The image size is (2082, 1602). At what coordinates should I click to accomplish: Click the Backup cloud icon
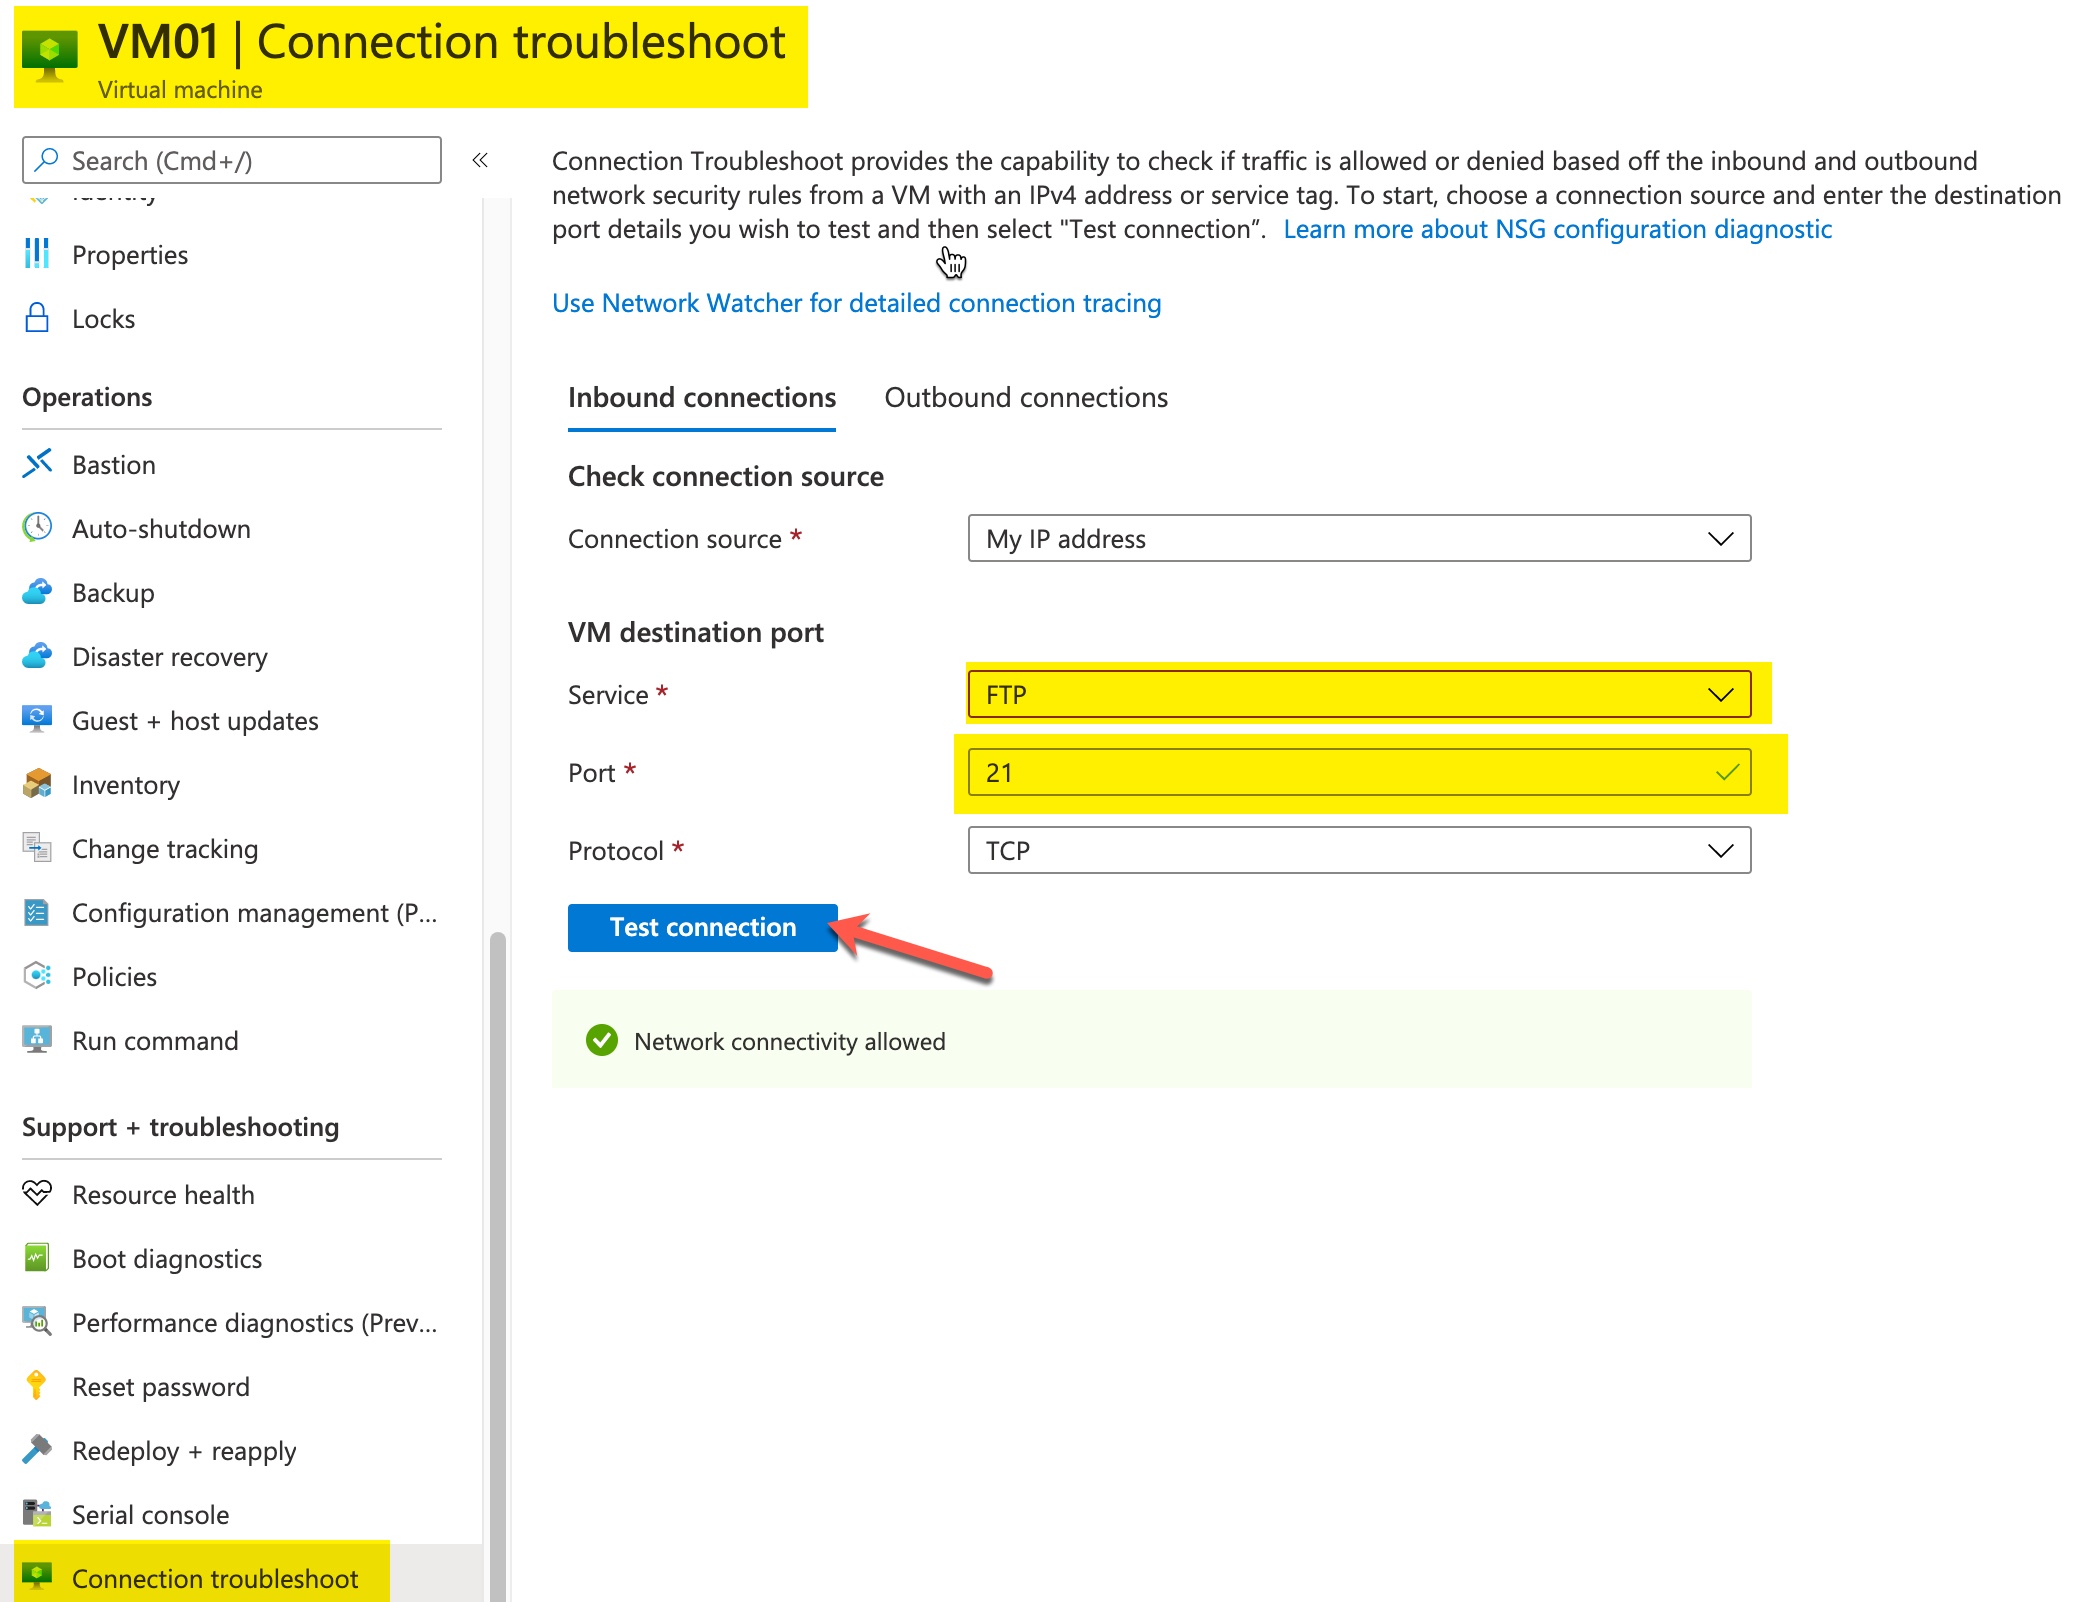click(x=37, y=592)
